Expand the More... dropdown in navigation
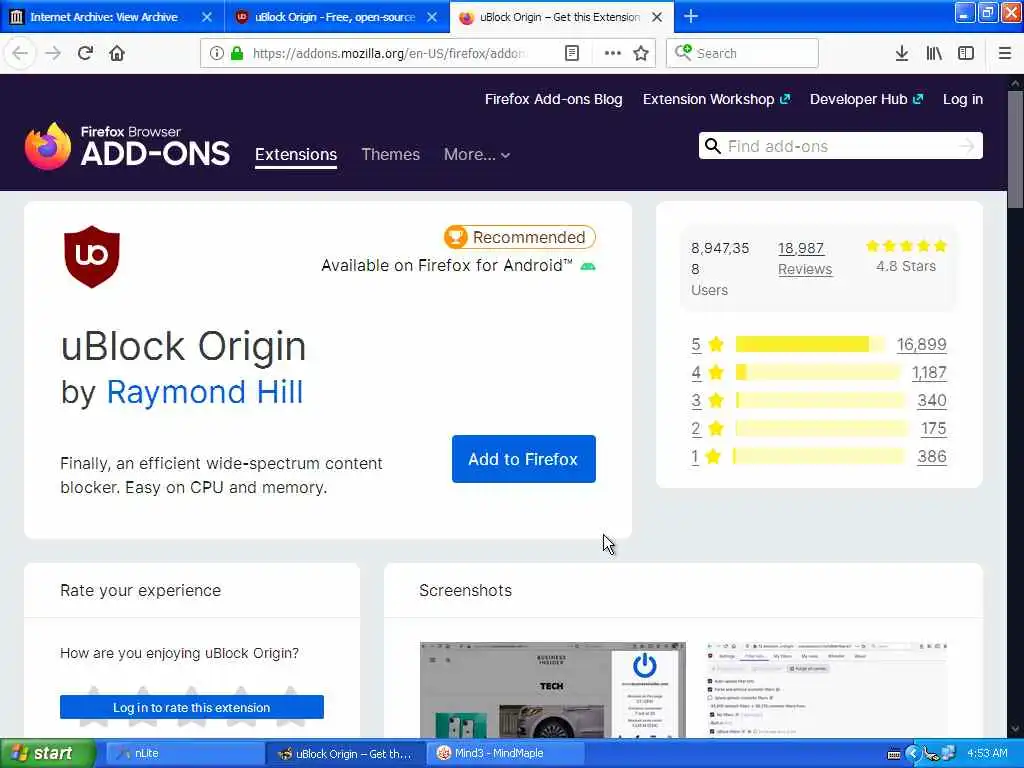Image resolution: width=1024 pixels, height=768 pixels. coord(477,154)
